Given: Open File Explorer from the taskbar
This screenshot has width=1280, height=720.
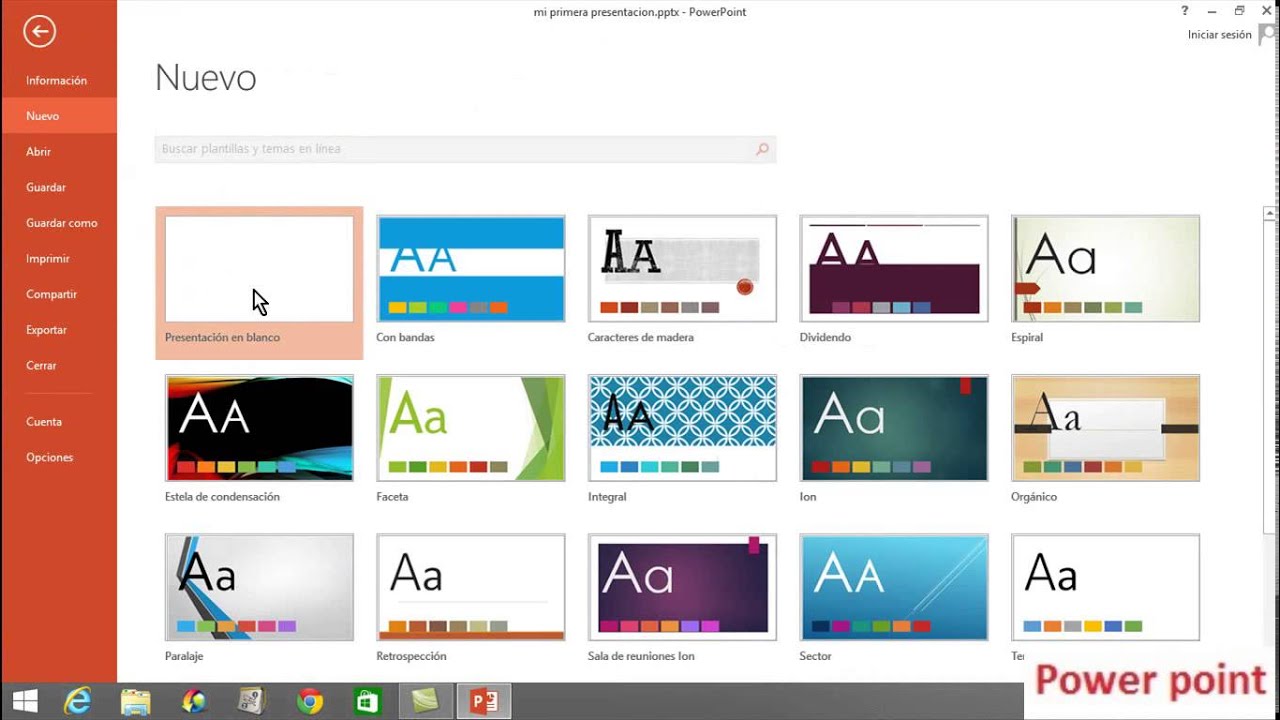Looking at the screenshot, I should [x=135, y=701].
